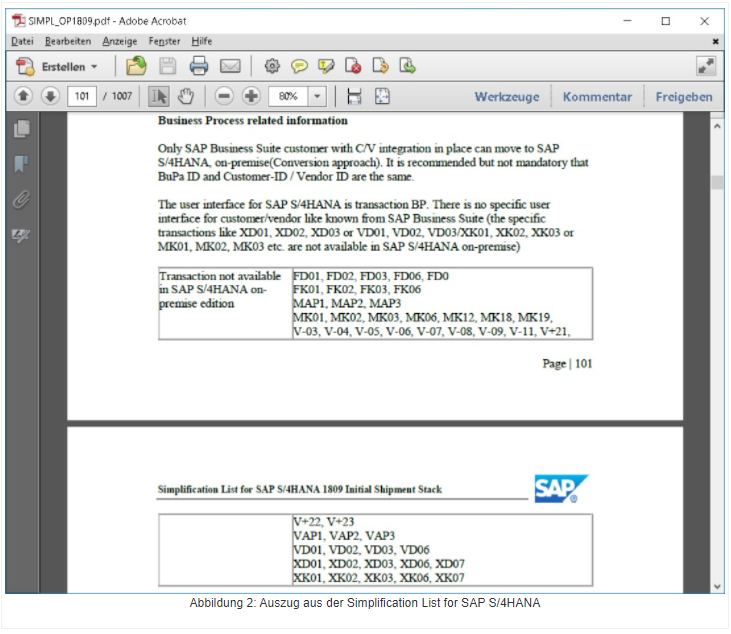This screenshot has width=731, height=634.
Task: Show page thumbnails in sidebar
Action: click(x=22, y=129)
